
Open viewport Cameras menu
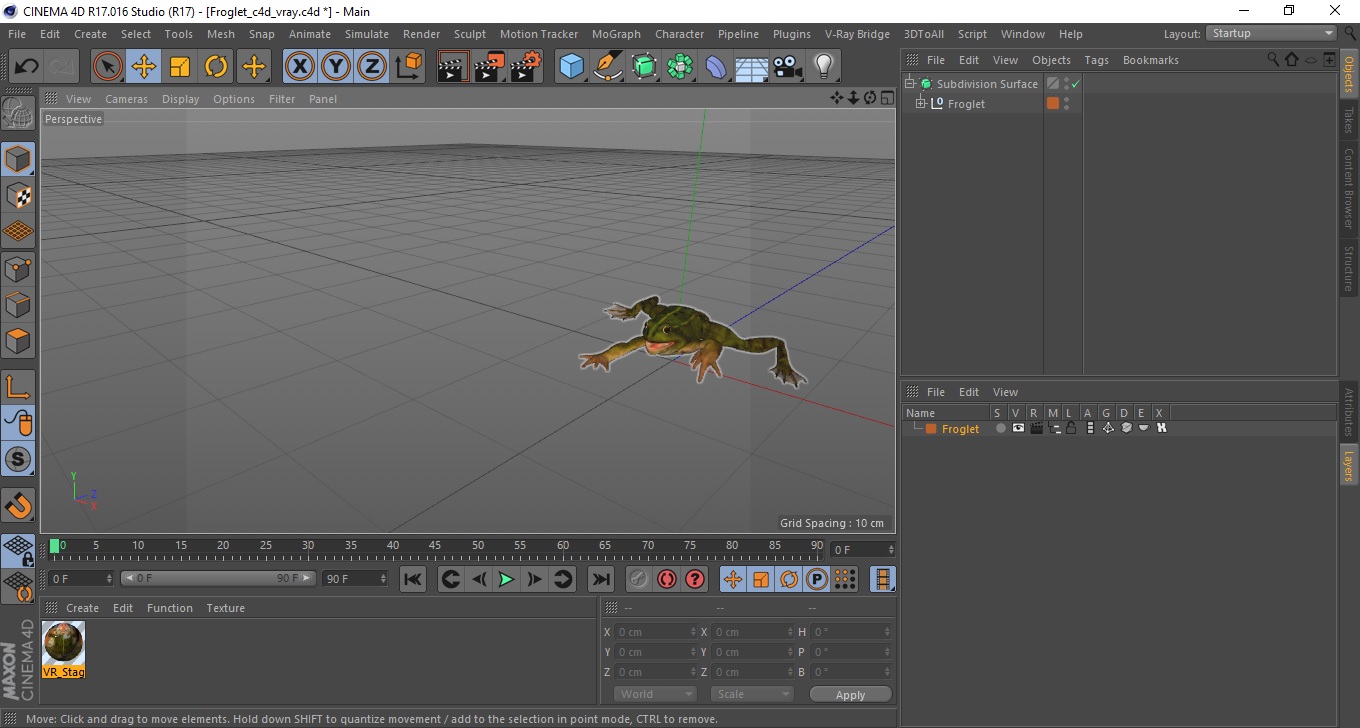(x=127, y=99)
